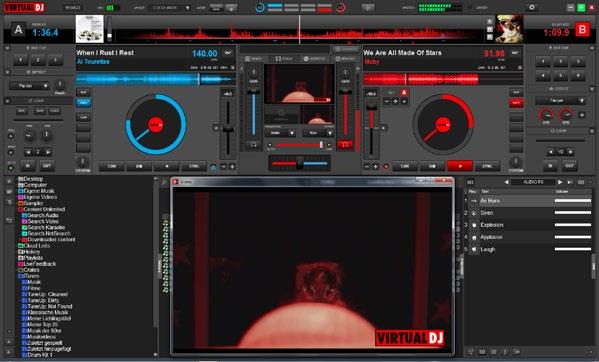The image size is (599, 362).
Task: Open Playlists folder in tree
Action: [x=31, y=258]
